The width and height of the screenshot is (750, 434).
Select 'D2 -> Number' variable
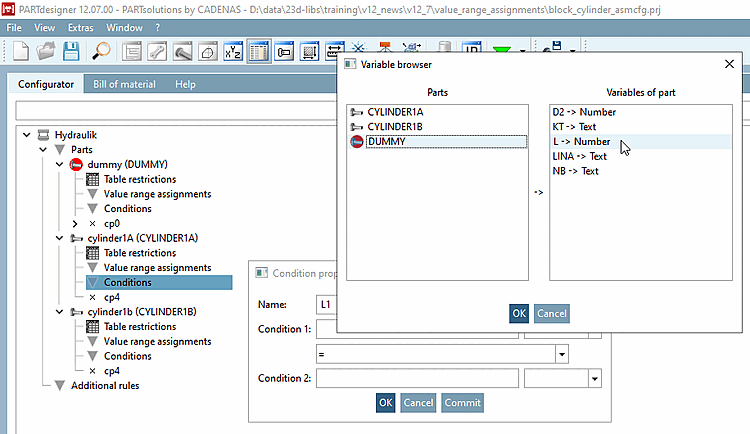(640, 112)
